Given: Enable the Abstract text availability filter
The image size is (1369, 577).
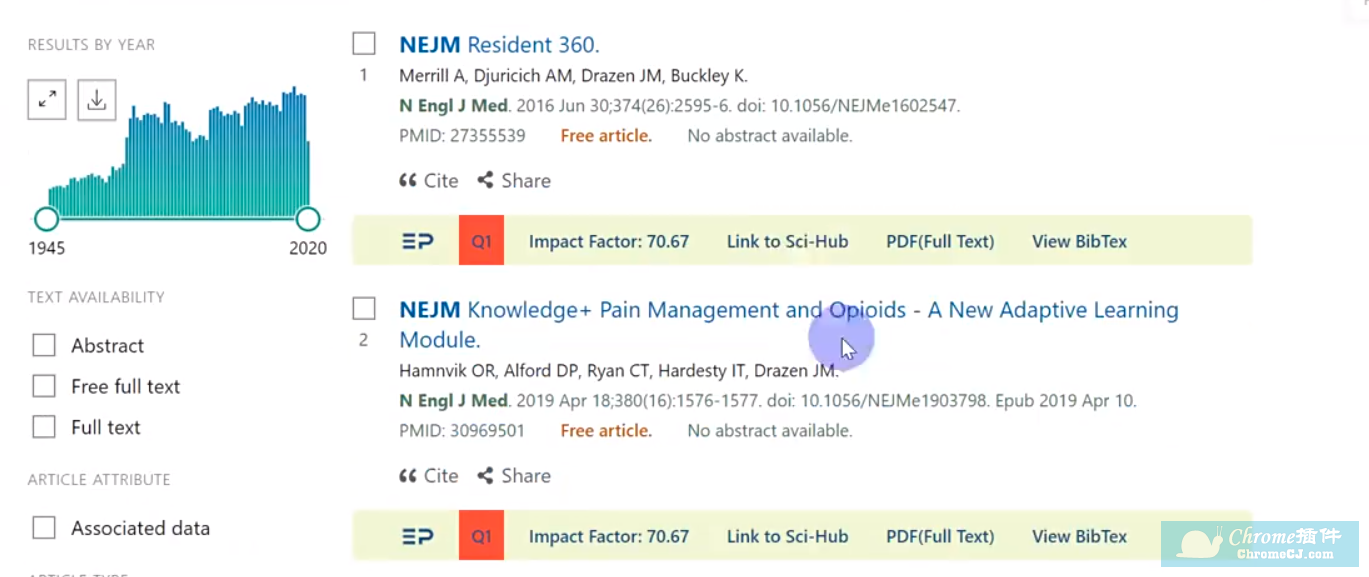Looking at the screenshot, I should pyautogui.click(x=44, y=344).
